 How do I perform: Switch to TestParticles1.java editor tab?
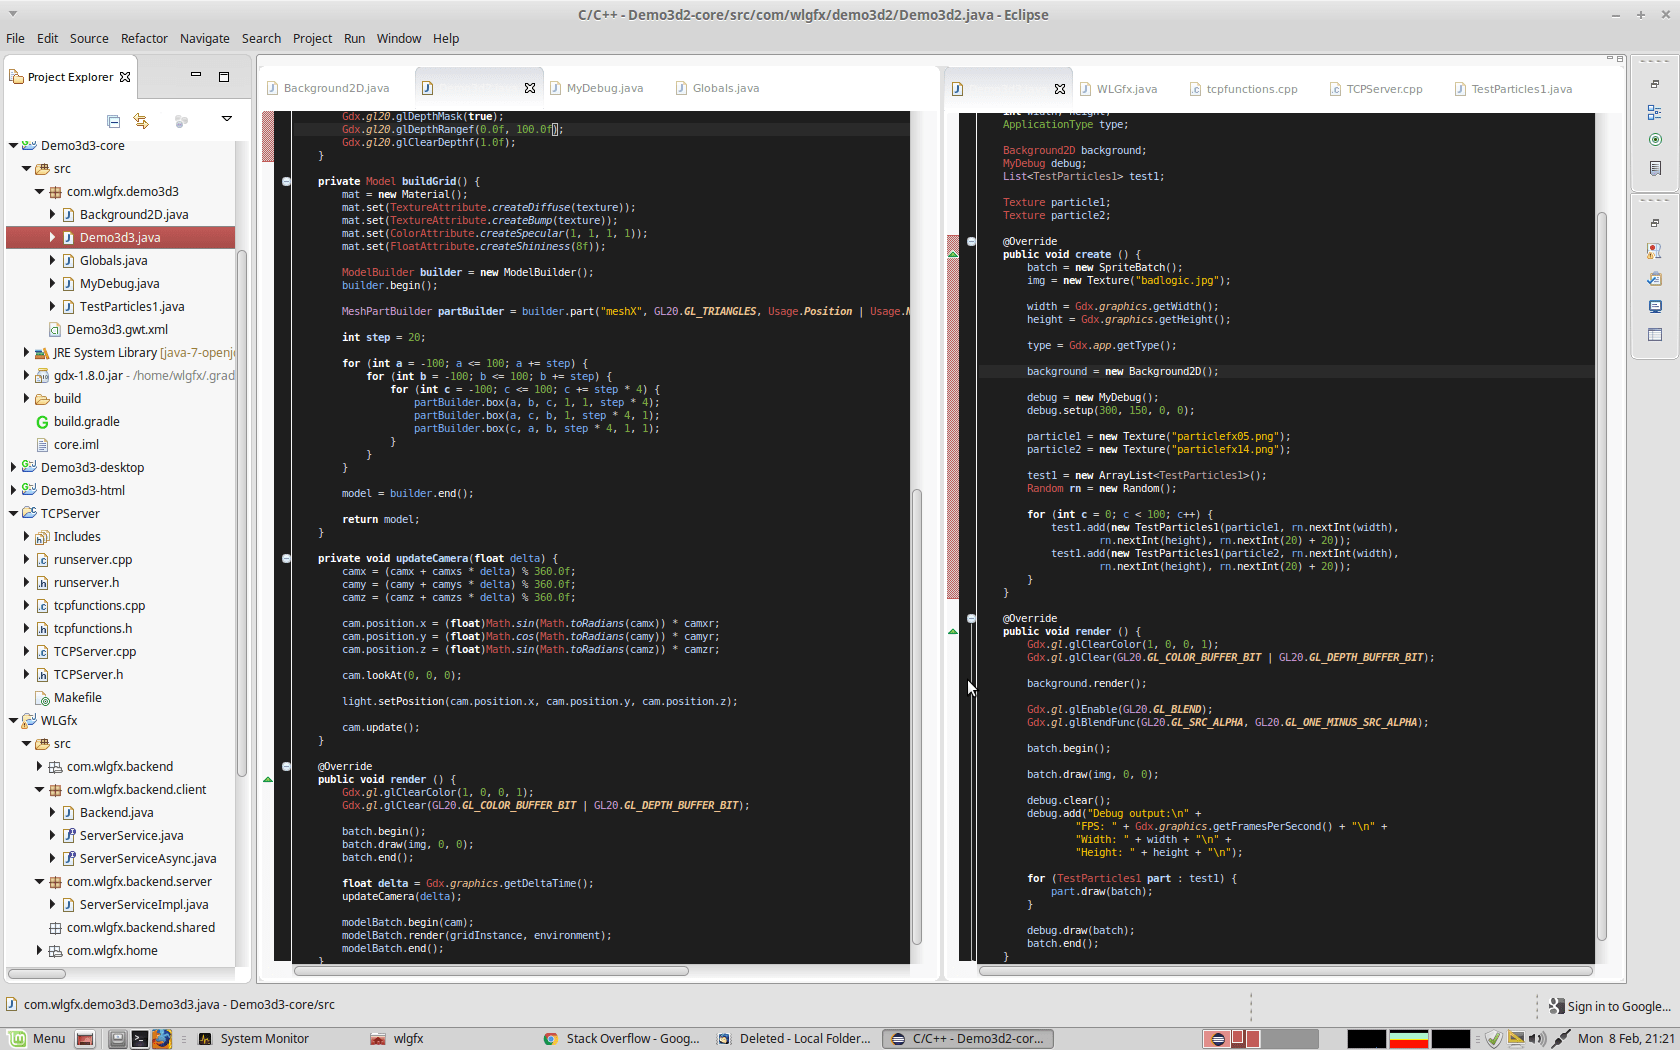1513,89
